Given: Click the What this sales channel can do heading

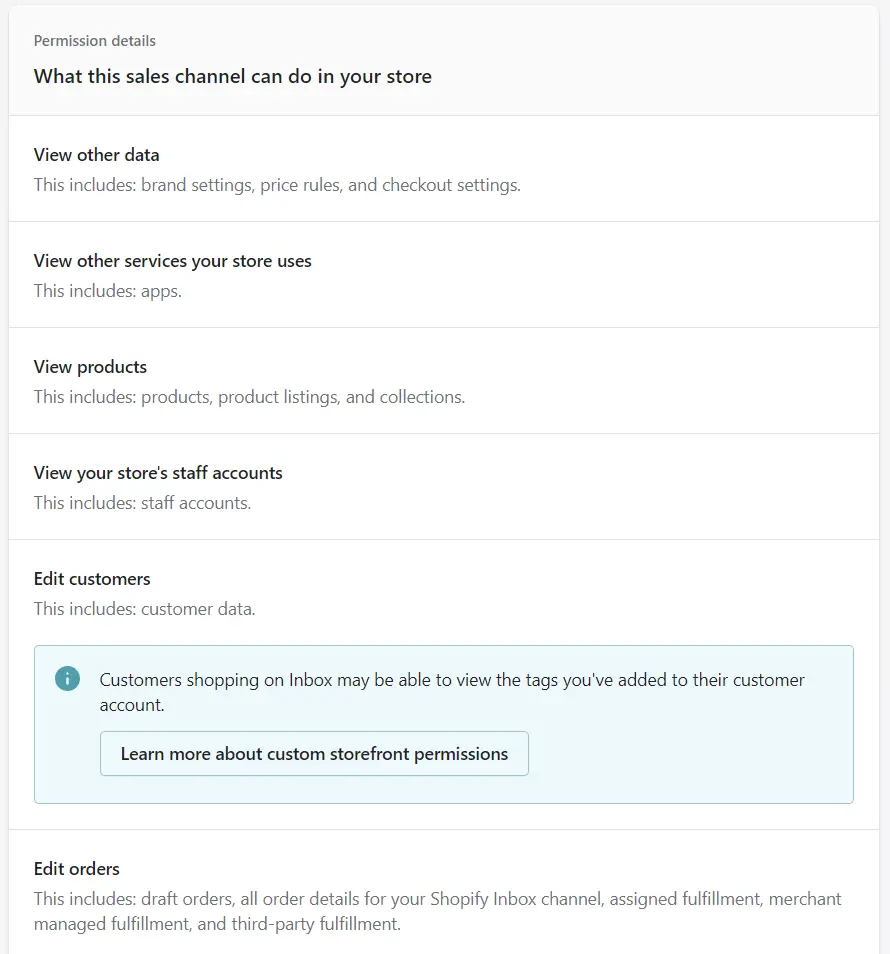Looking at the screenshot, I should pos(232,76).
